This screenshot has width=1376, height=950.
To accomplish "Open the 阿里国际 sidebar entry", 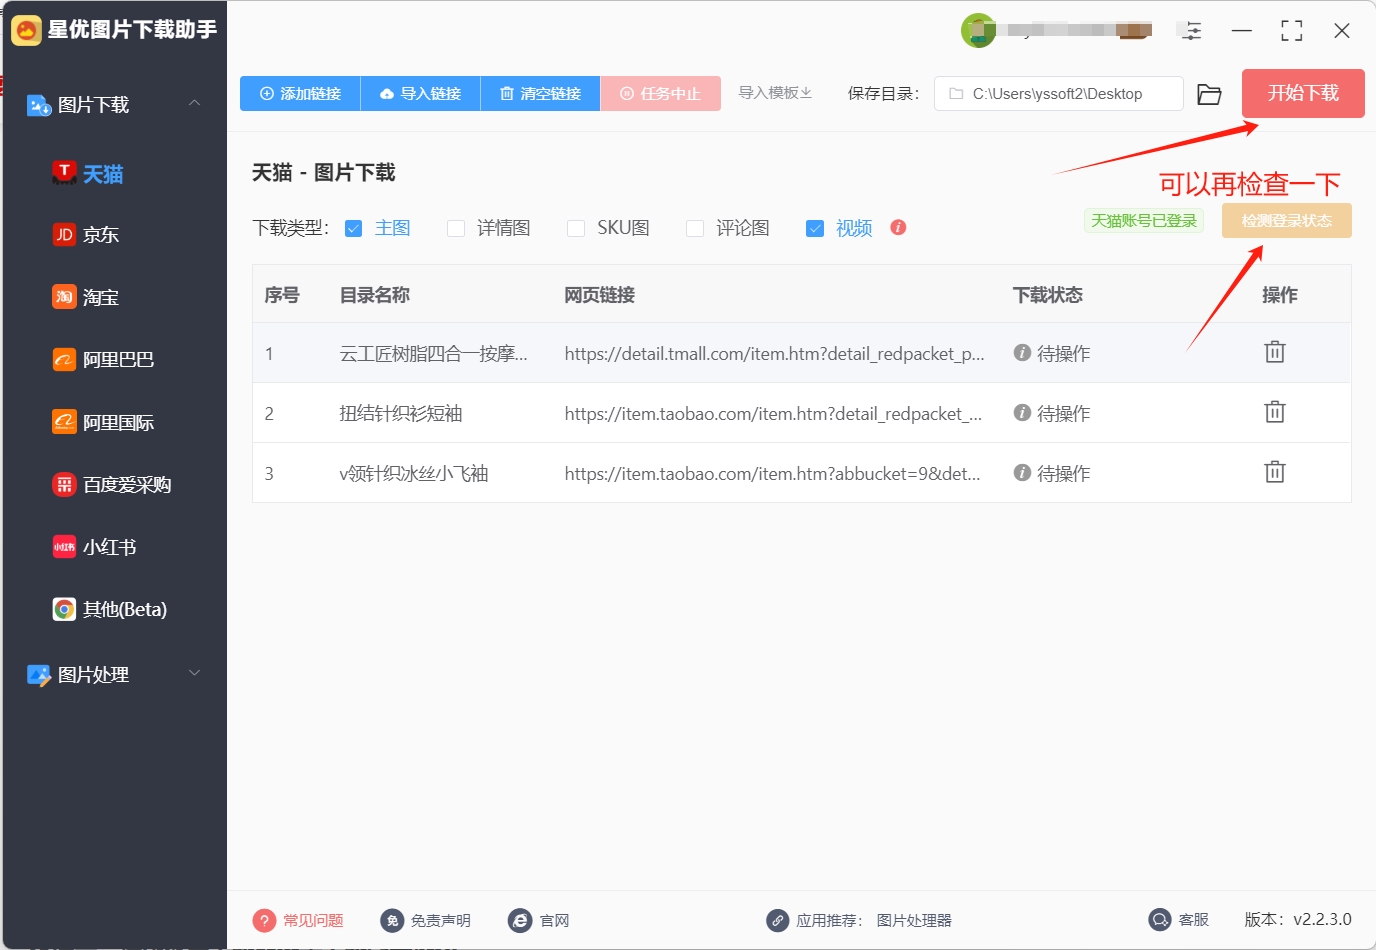I will coord(104,422).
